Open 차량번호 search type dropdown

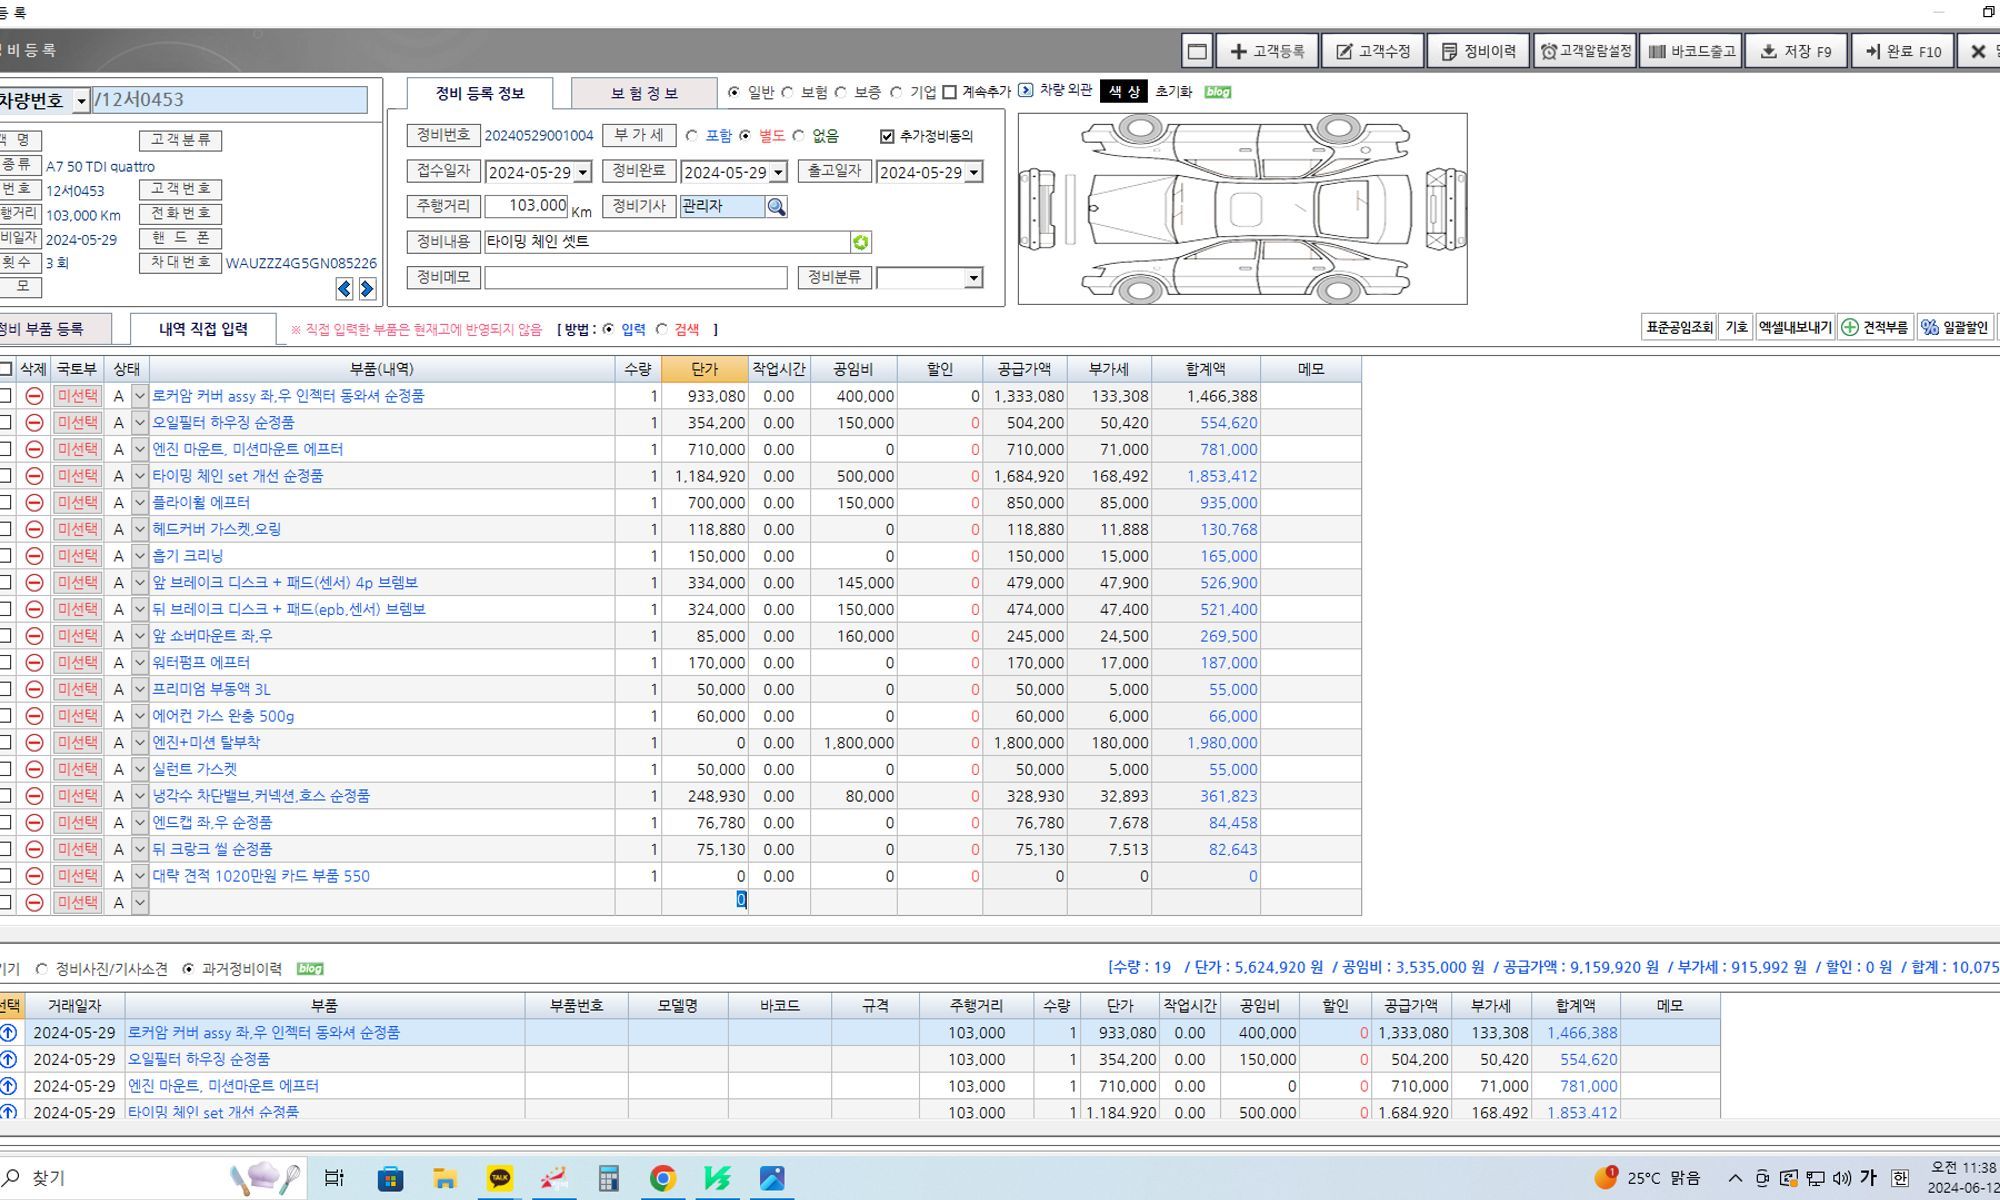tap(81, 101)
